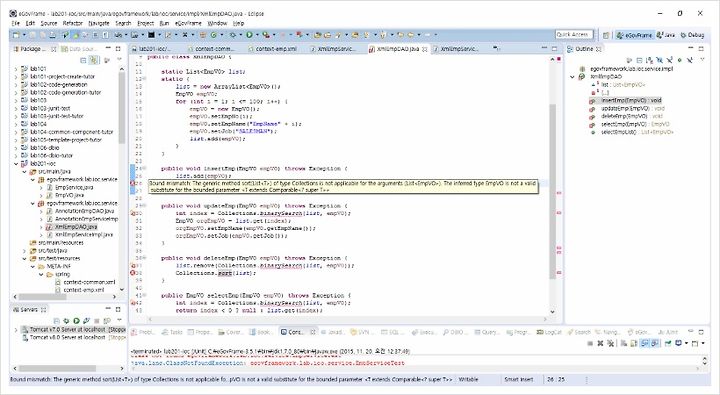This screenshot has height=395, width=720.
Task: Clear the console with the X icon
Action: [x=600, y=343]
